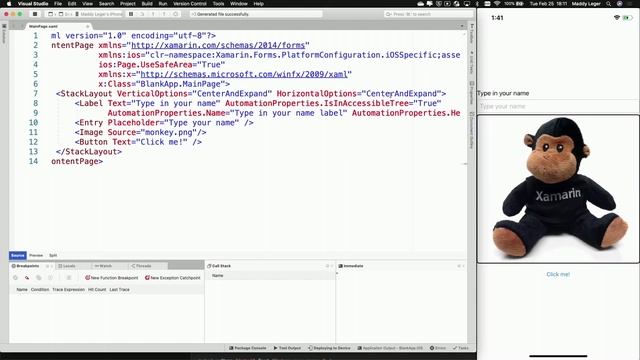Click the fifth Breakpoints toolbar icon after separator

[69, 278]
